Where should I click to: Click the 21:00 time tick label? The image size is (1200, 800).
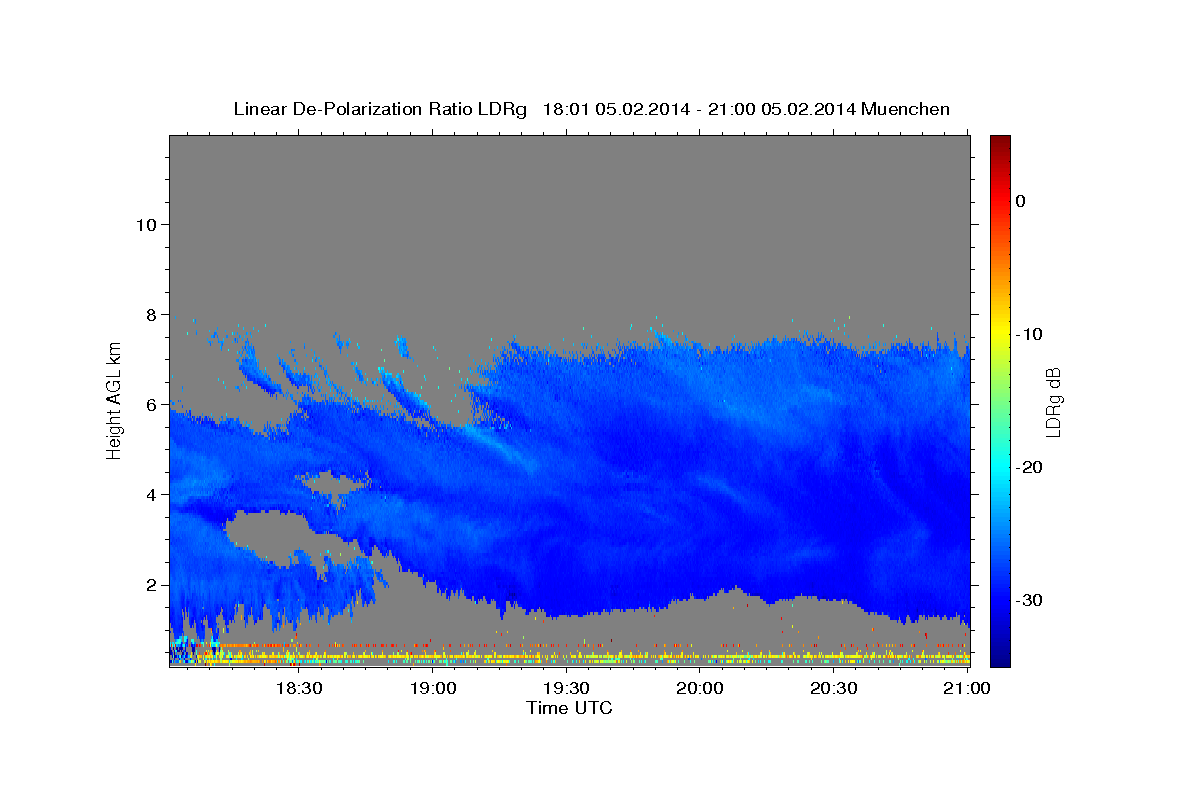pyautogui.click(x=966, y=689)
